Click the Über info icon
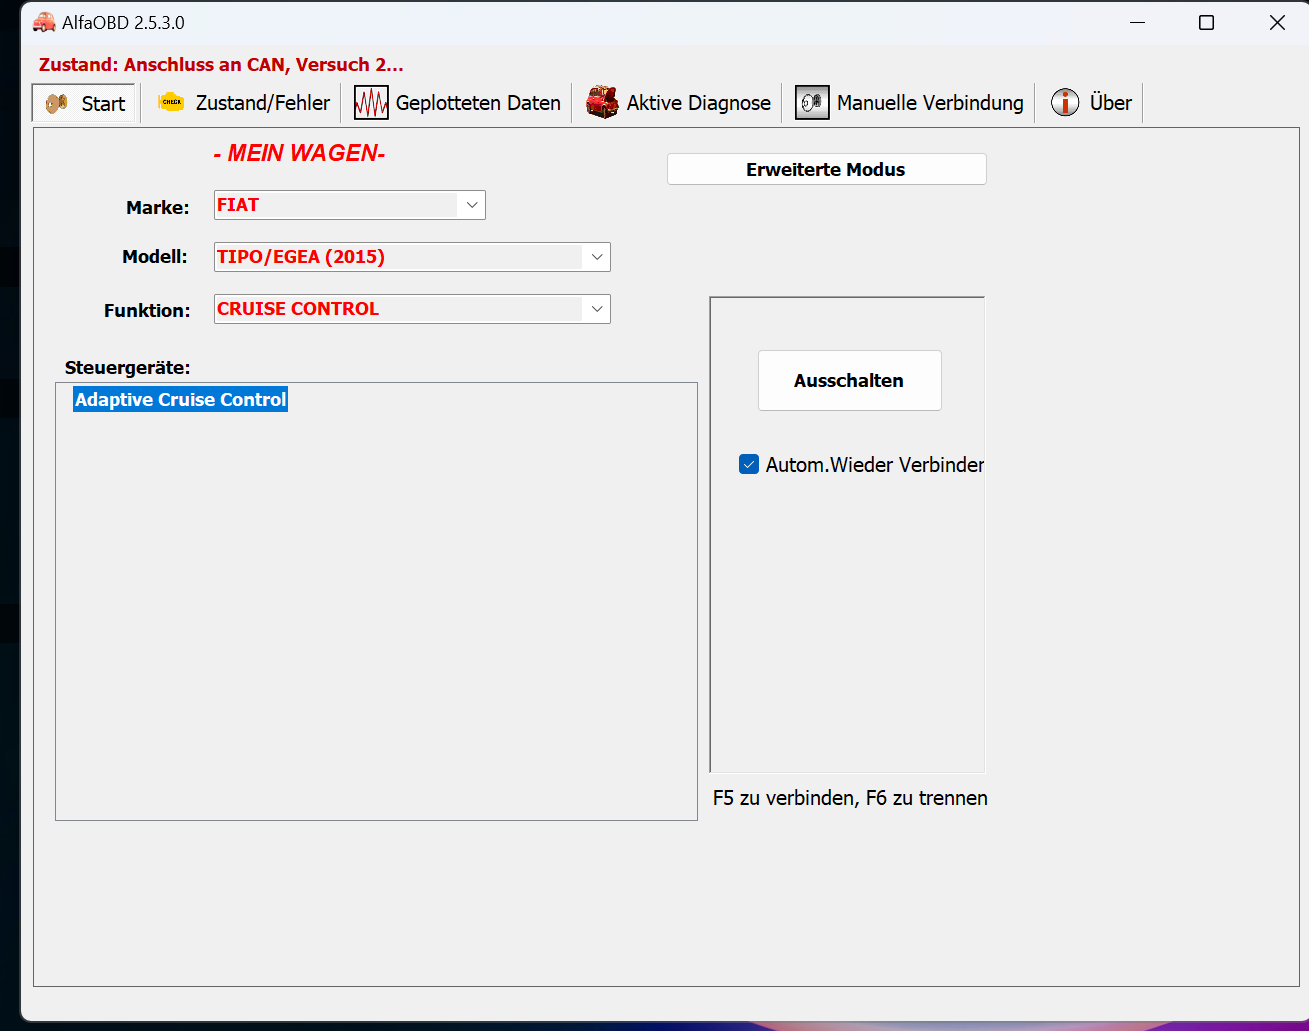The width and height of the screenshot is (1309, 1031). coord(1065,102)
